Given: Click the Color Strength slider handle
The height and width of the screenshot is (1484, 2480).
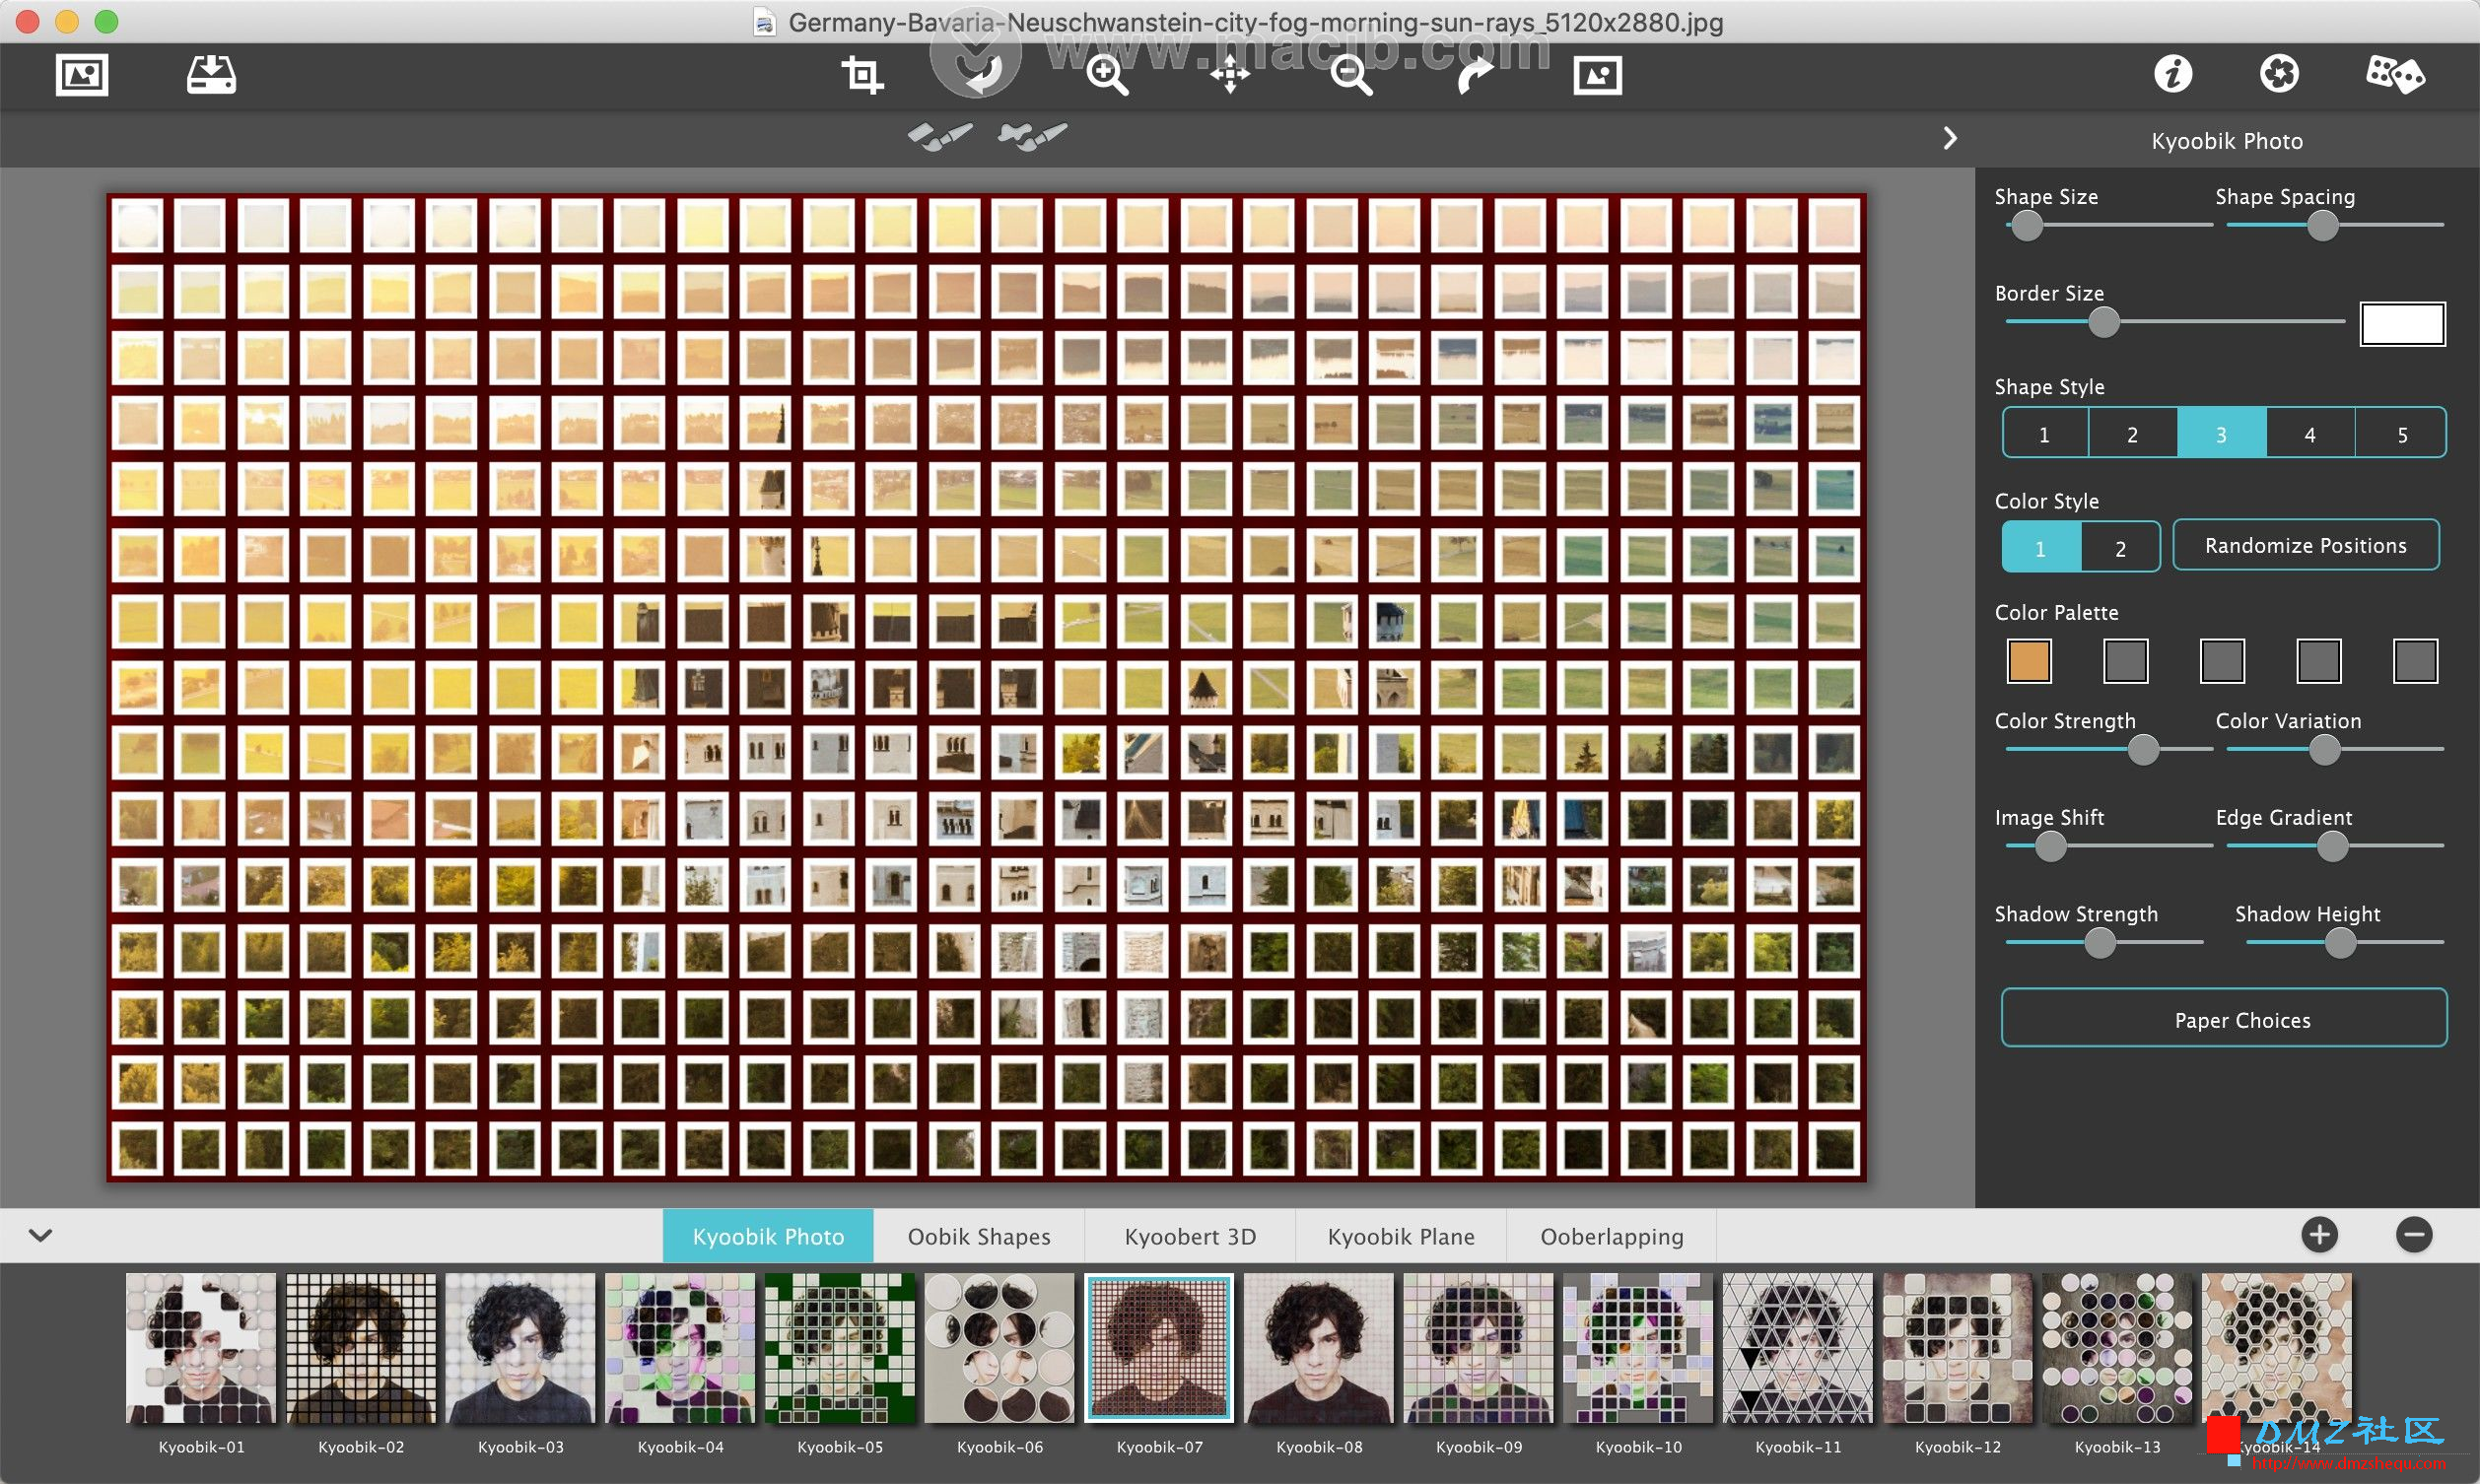Looking at the screenshot, I should click(2143, 750).
